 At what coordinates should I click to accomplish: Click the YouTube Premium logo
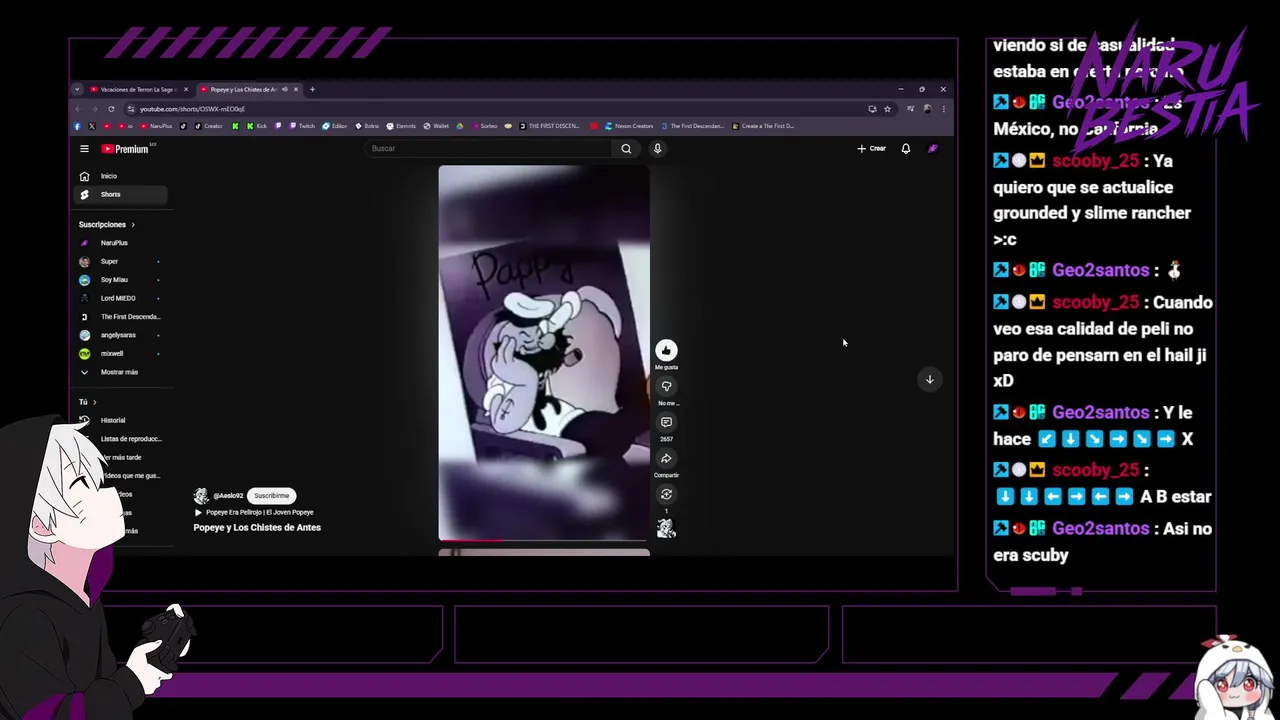click(x=125, y=149)
